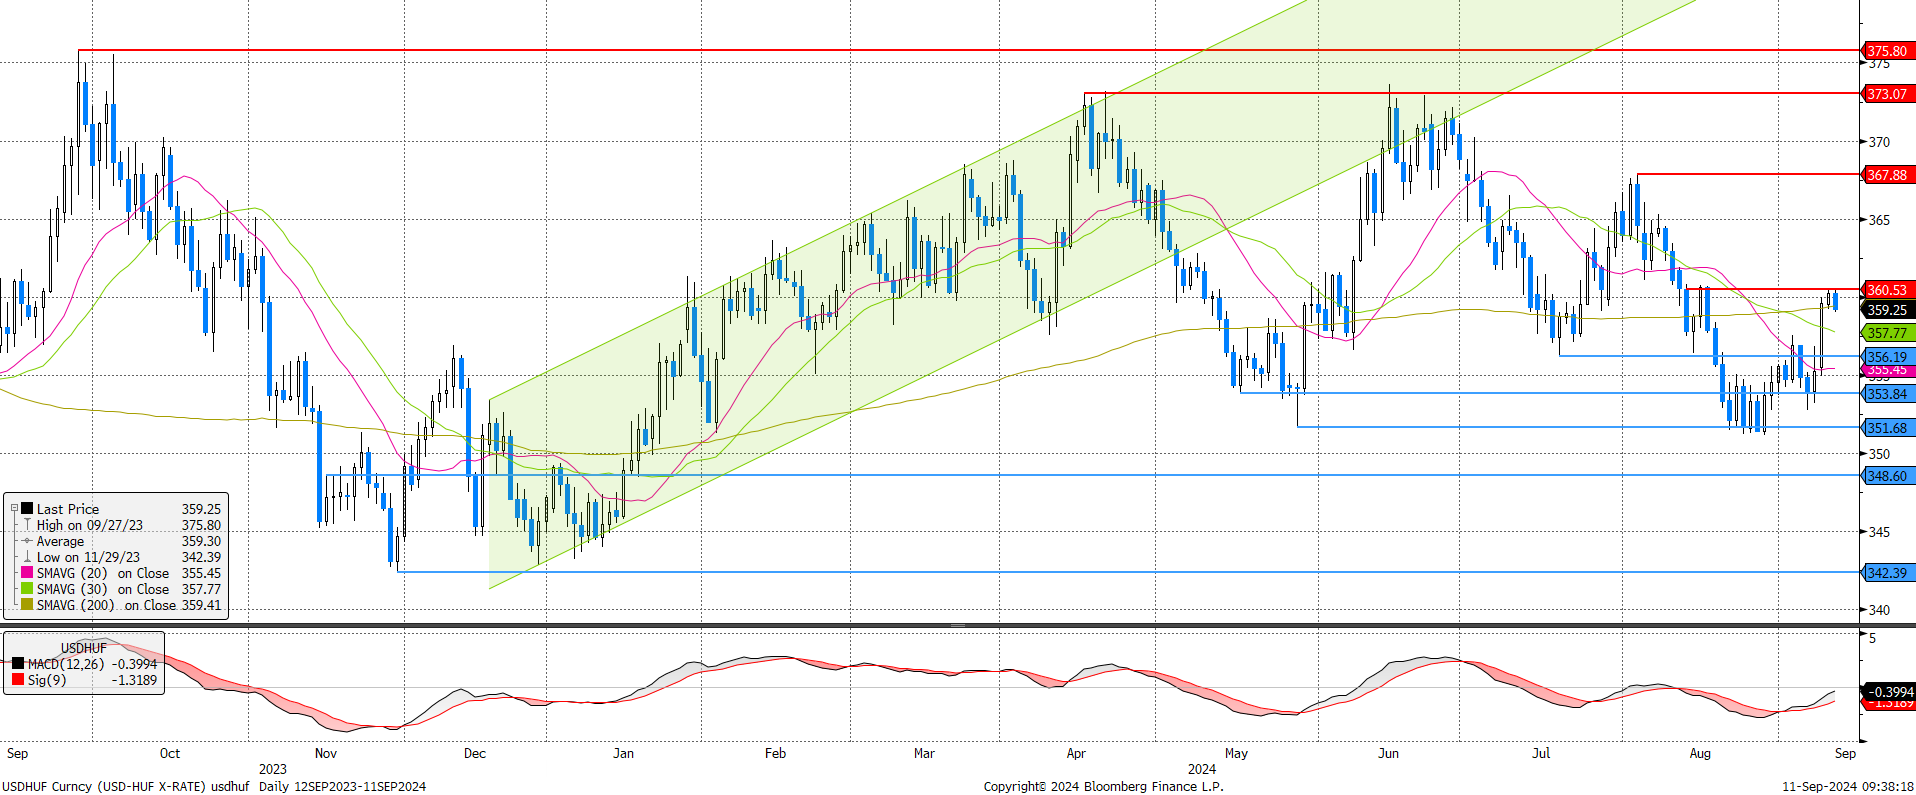Click the High on 09/27/23 marker icon
This screenshot has width=1916, height=795.
[27, 524]
